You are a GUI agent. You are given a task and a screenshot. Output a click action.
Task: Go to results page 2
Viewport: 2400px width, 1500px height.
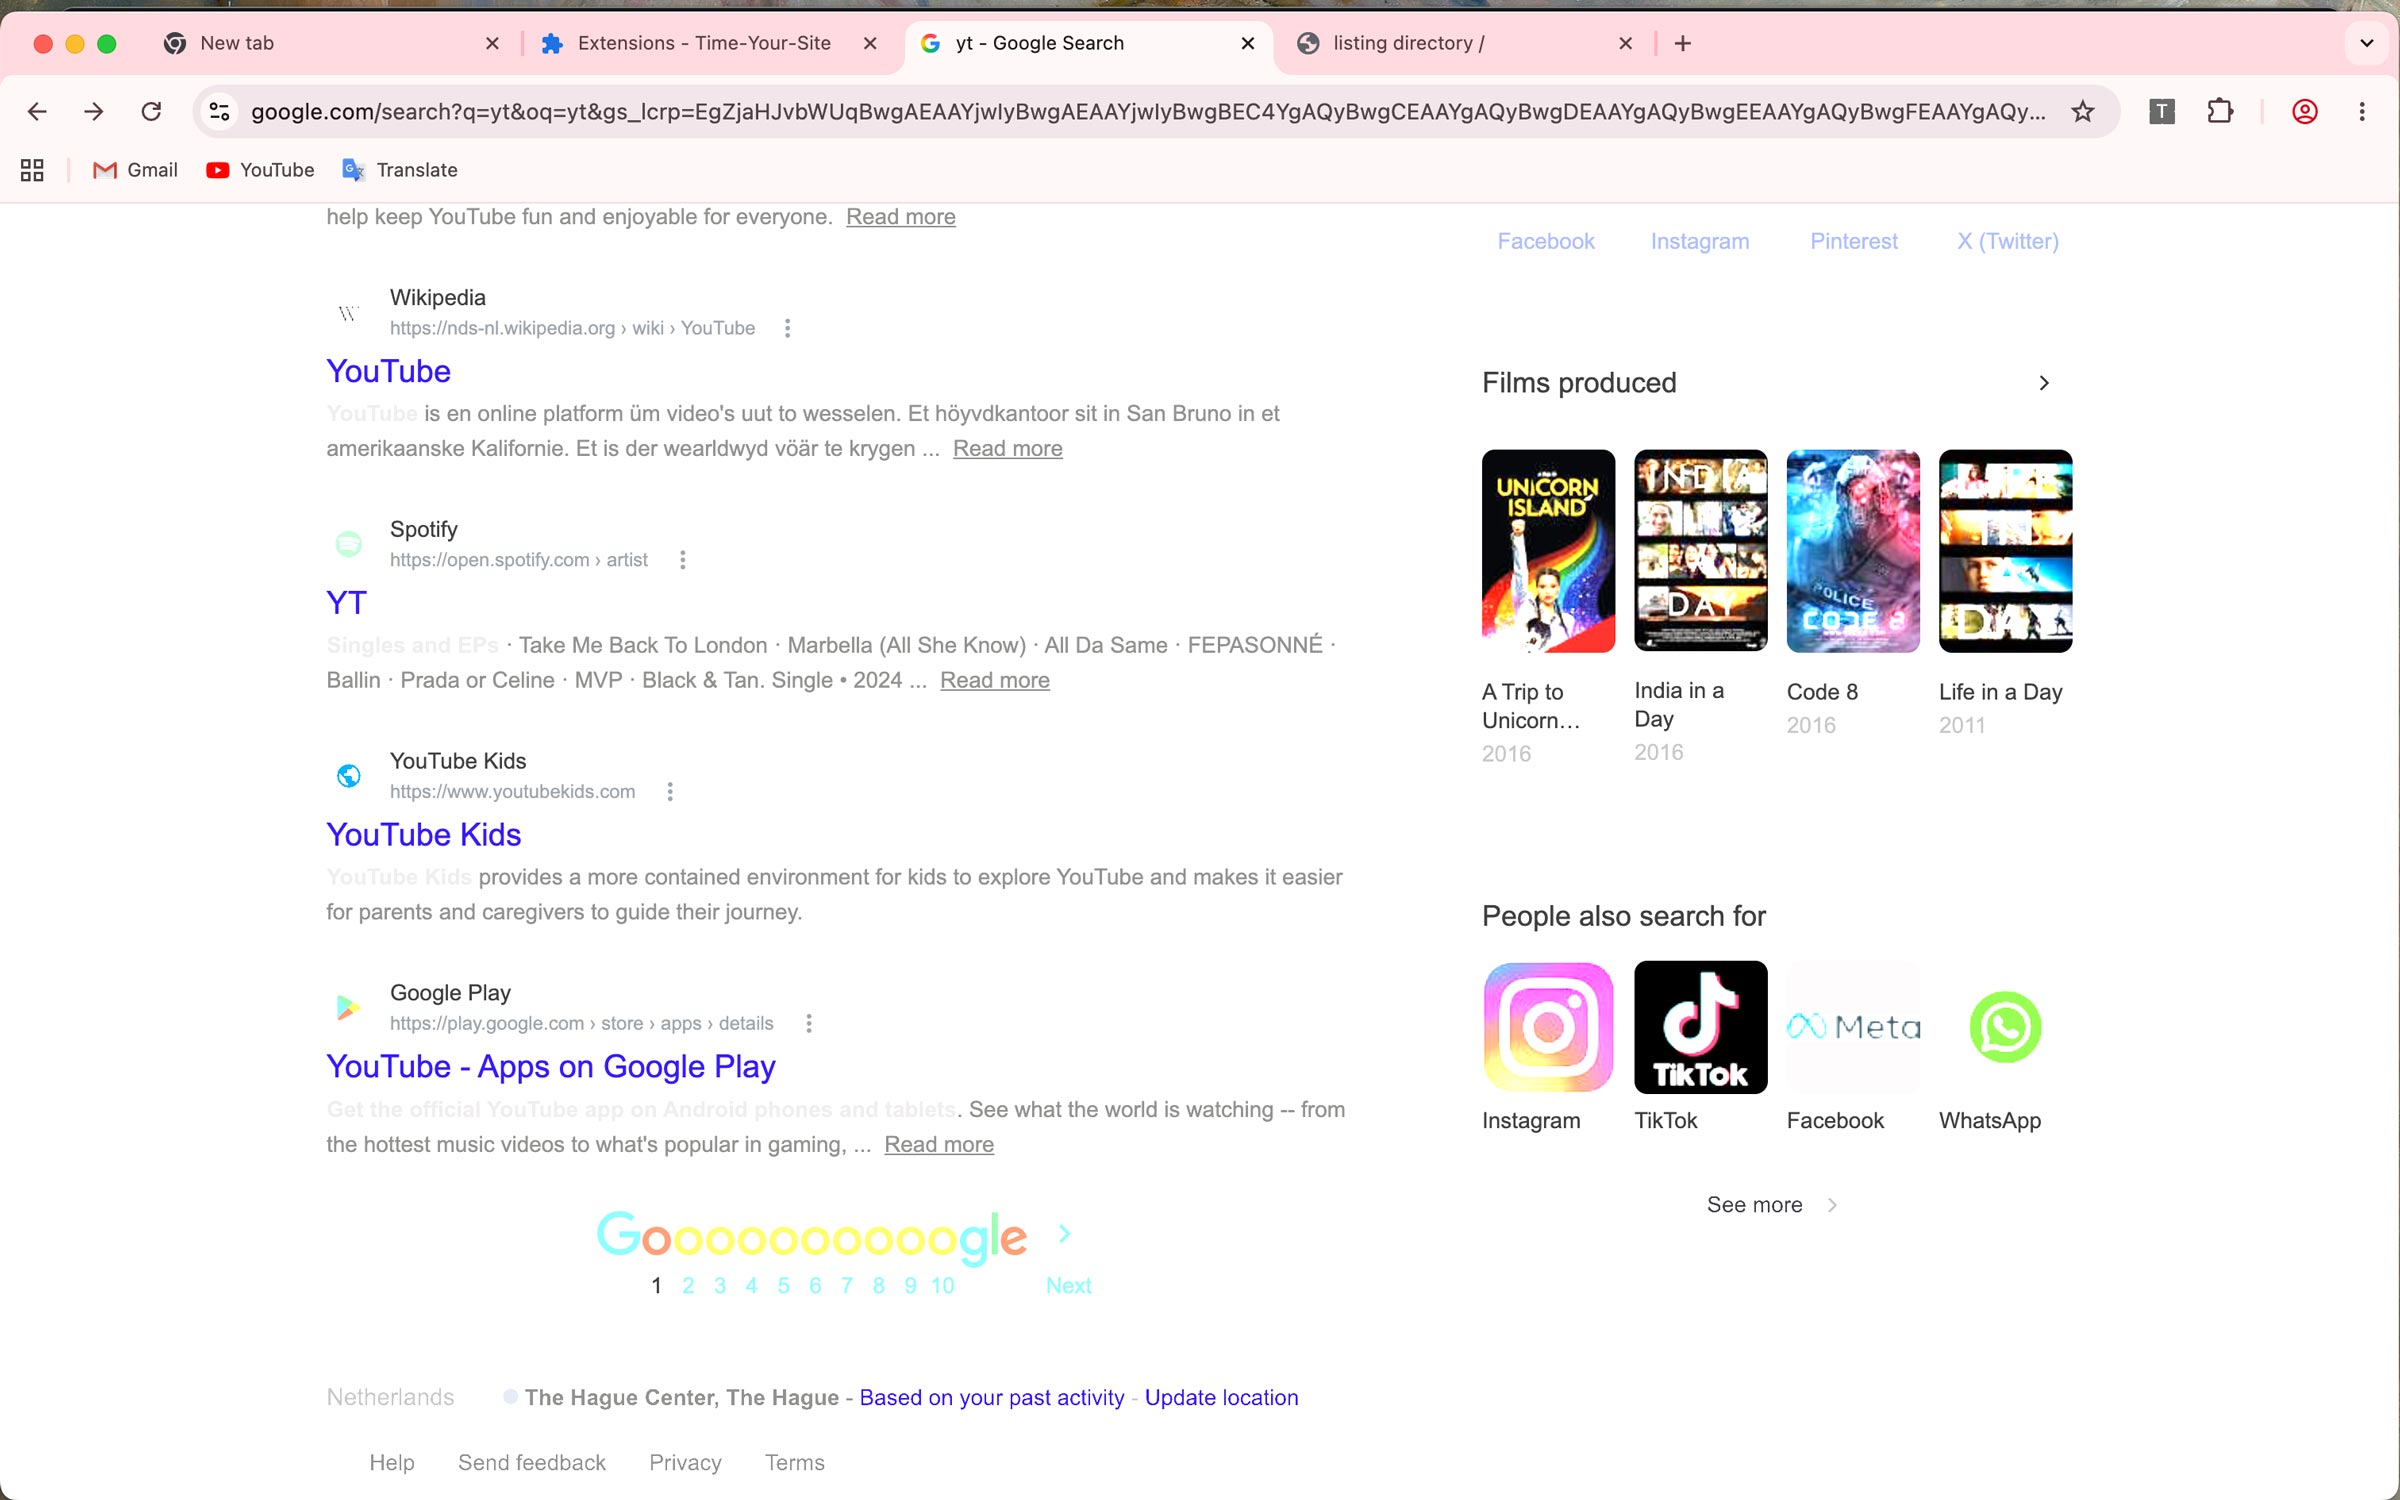(x=688, y=1286)
